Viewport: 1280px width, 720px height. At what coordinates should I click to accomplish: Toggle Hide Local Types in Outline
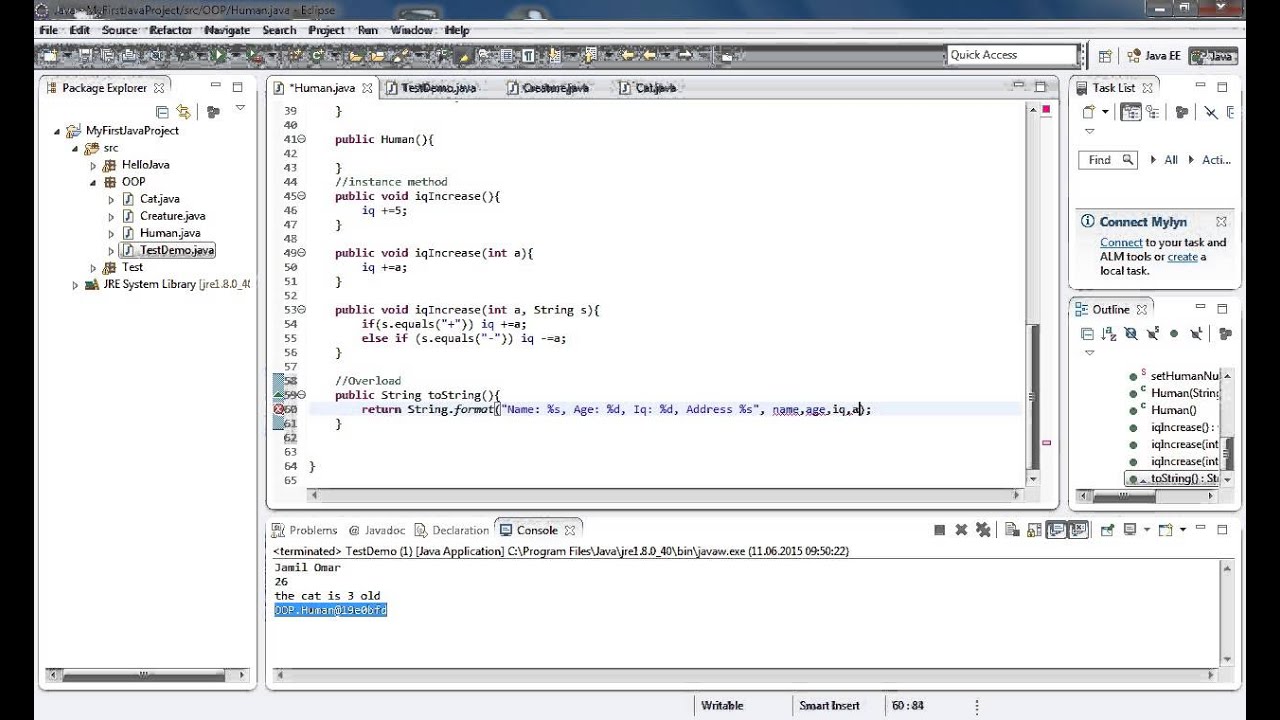coord(1197,334)
